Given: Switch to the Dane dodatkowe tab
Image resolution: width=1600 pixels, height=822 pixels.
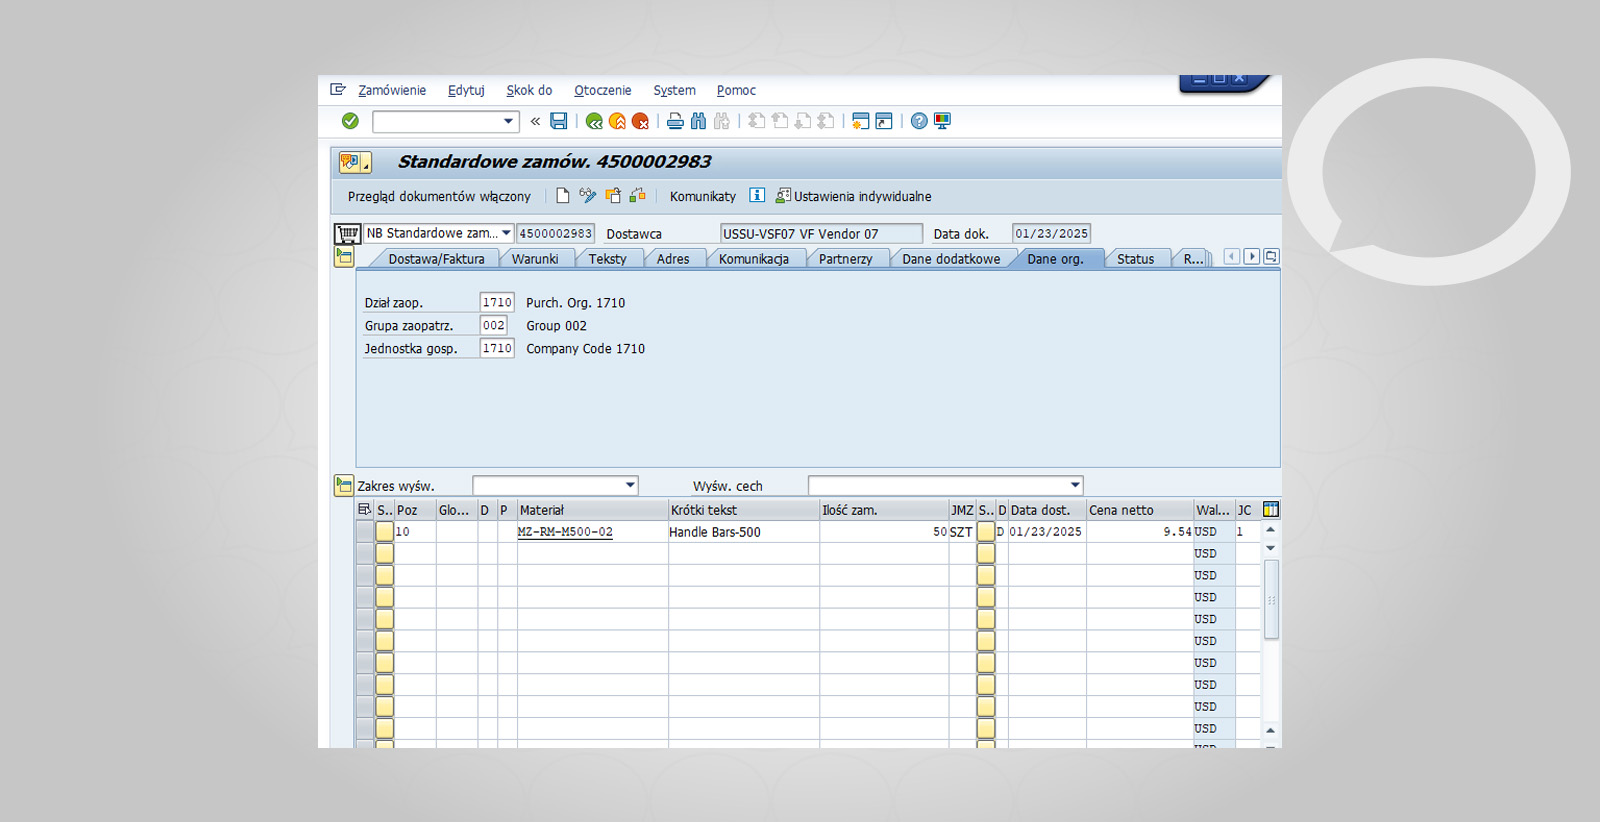Looking at the screenshot, I should coord(951,259).
